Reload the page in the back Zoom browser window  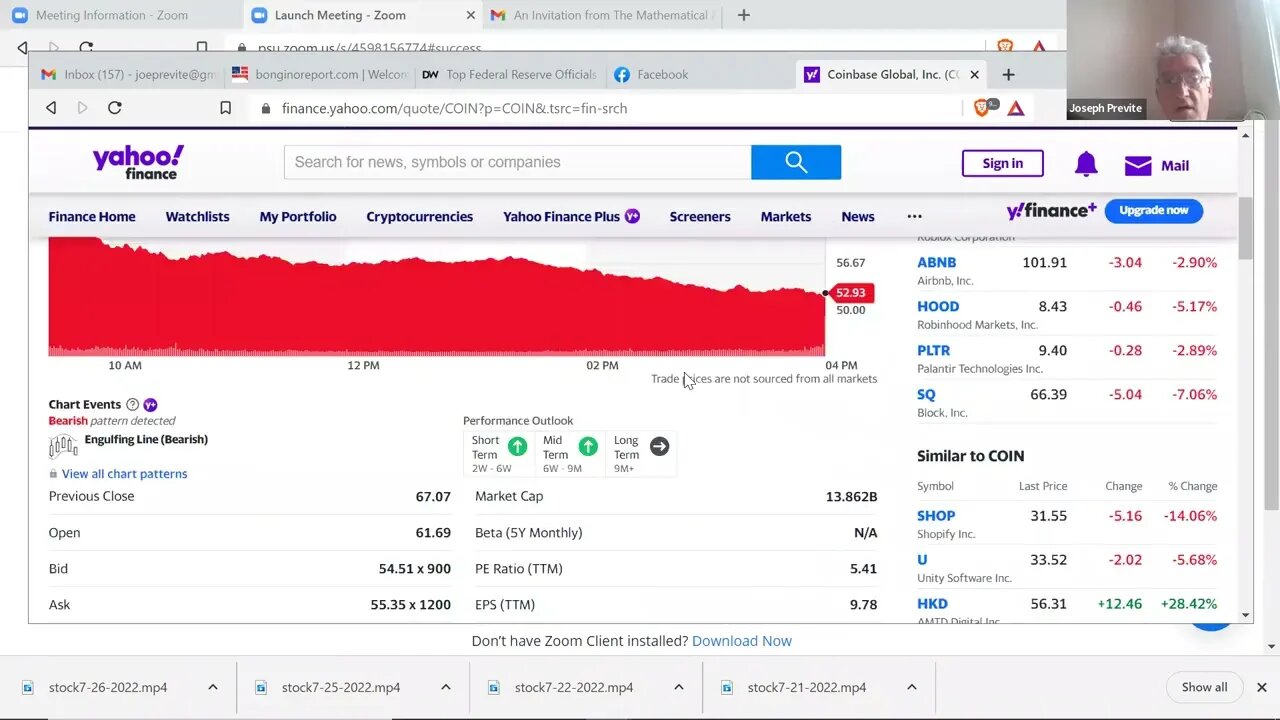point(86,47)
